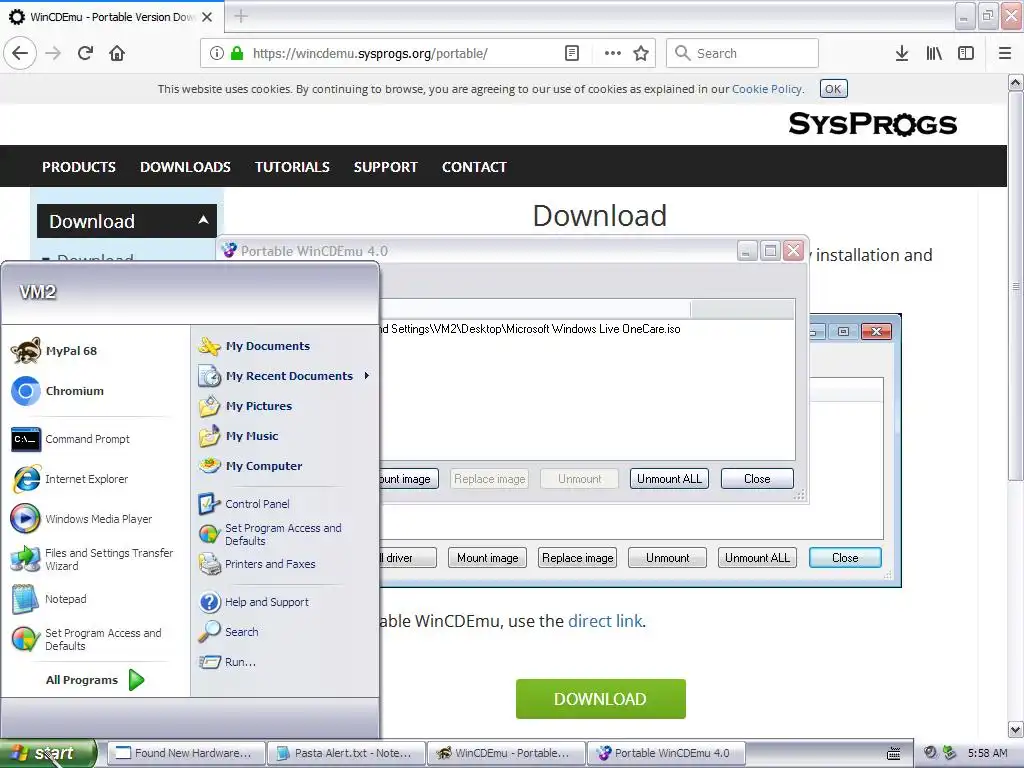Viewport: 1024px width, 768px height.
Task: Switch to Pasta Alert.txt Notepad taskbar item
Action: (346, 753)
